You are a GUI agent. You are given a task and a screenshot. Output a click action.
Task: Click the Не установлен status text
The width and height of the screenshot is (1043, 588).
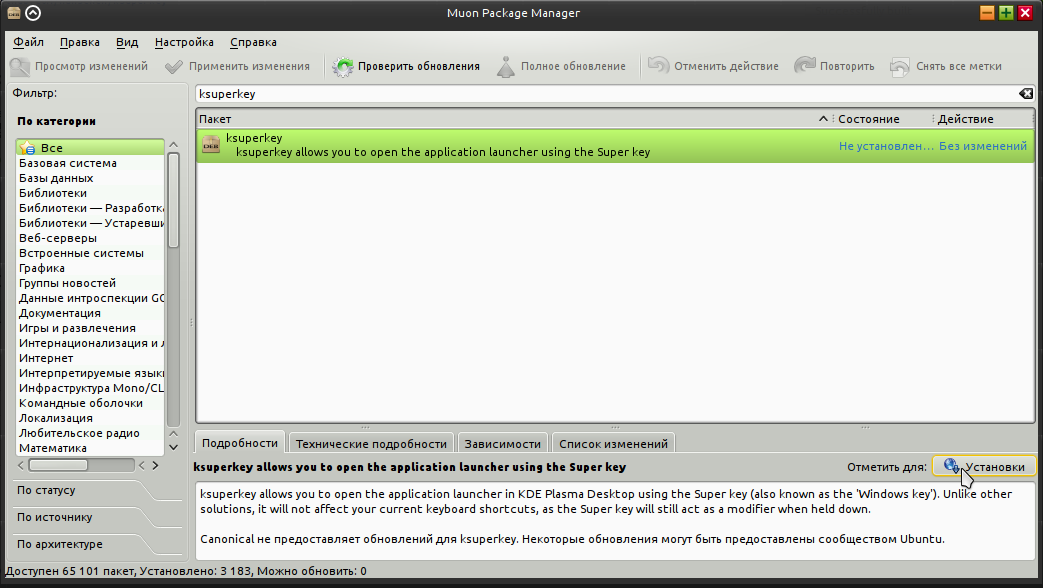886,146
